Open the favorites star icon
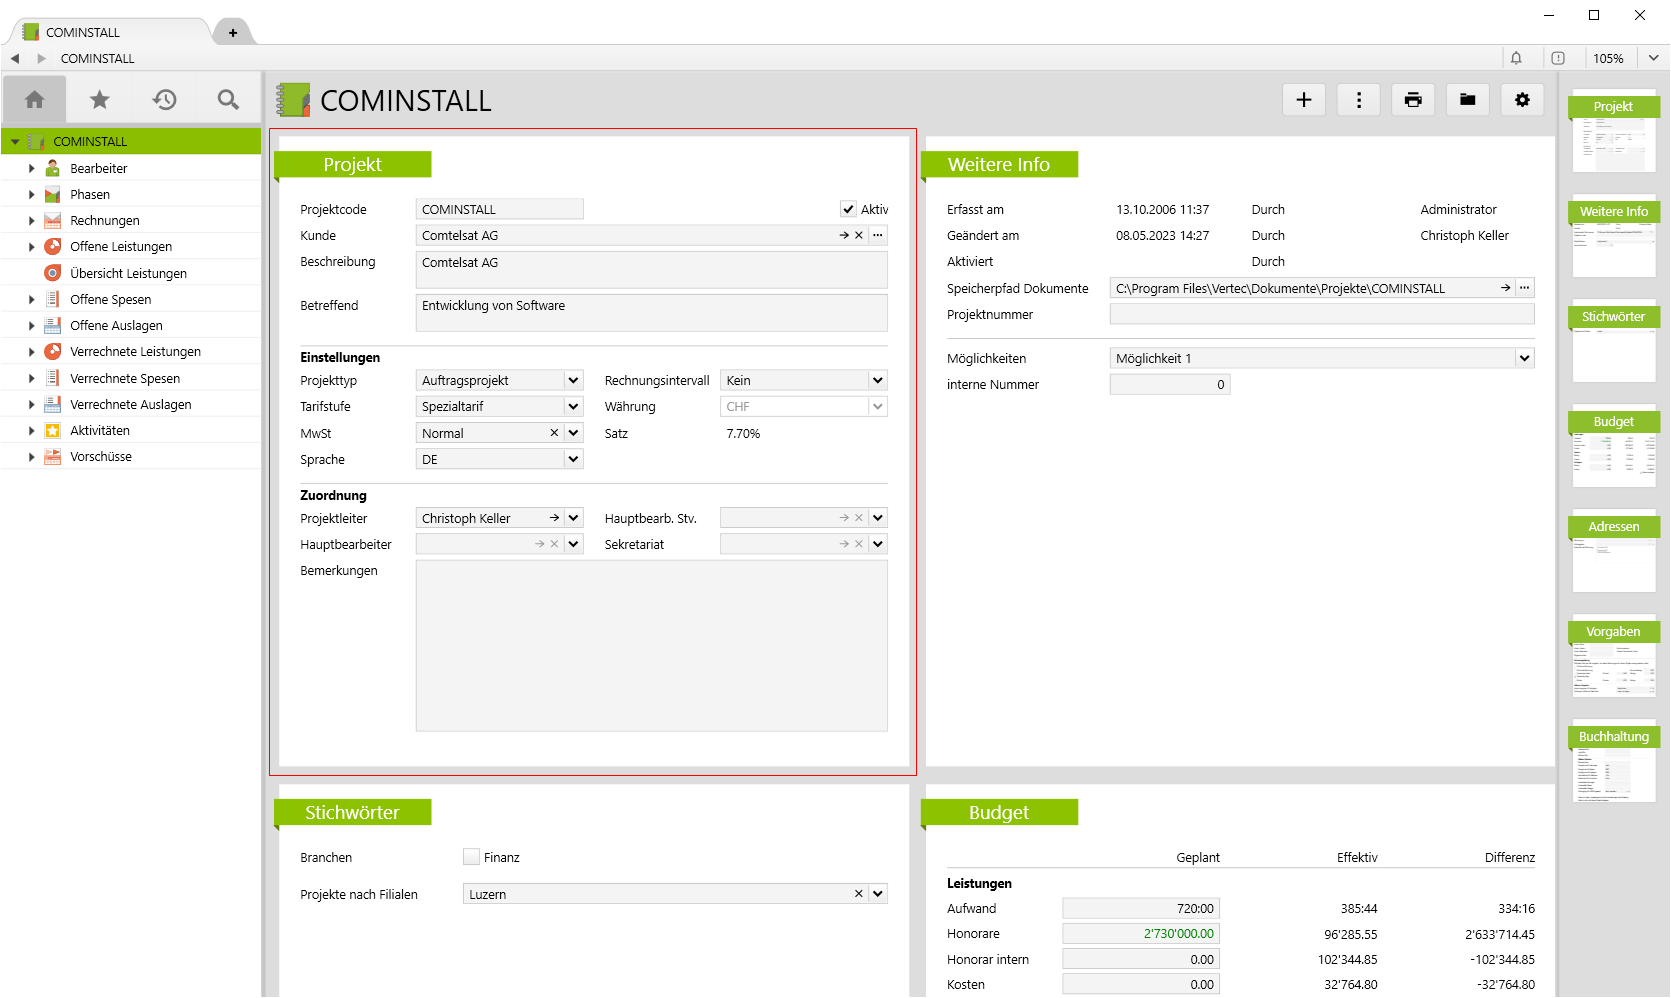Screen dimensions: 1671x998 [99, 100]
